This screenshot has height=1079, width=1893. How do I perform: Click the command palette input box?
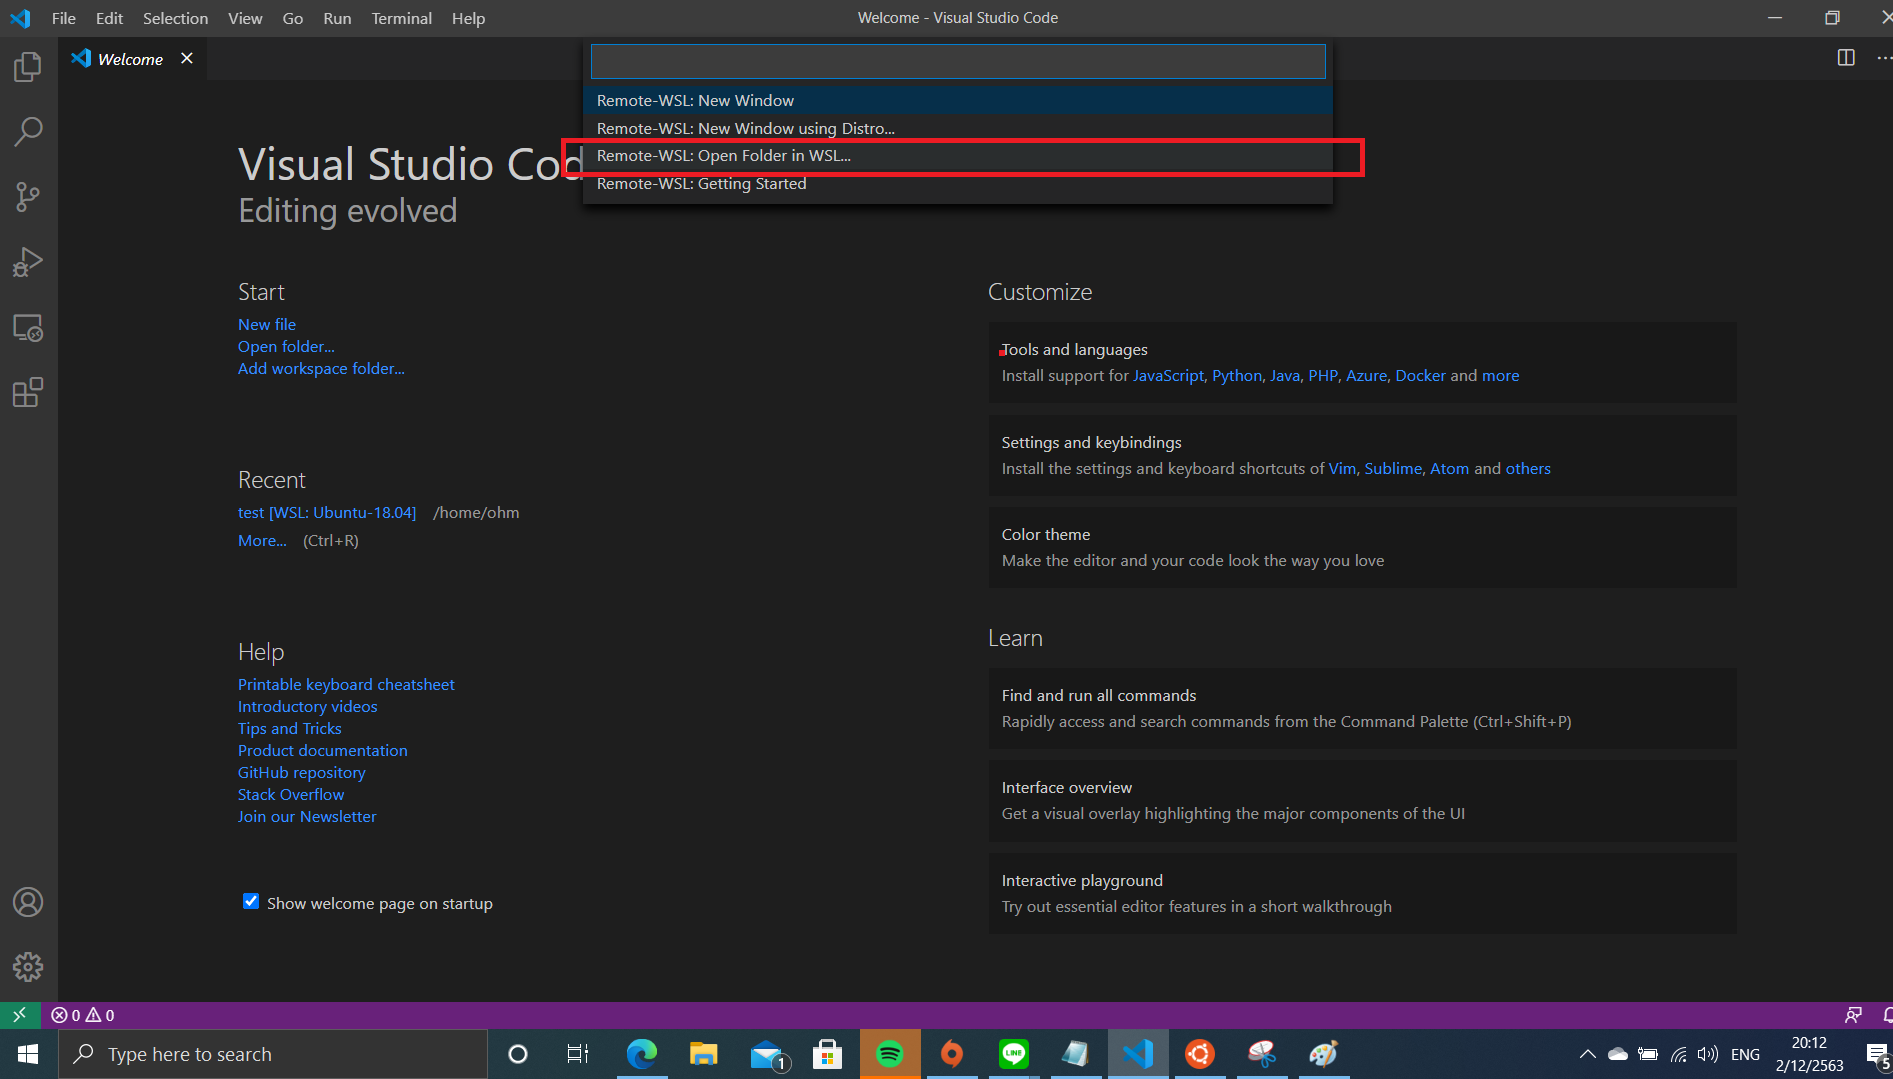pos(957,62)
